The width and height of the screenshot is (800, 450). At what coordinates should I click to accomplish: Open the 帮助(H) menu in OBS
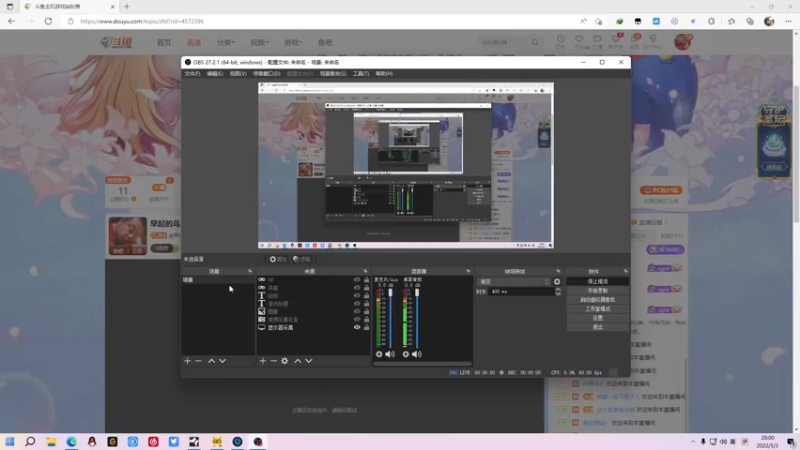tap(384, 73)
